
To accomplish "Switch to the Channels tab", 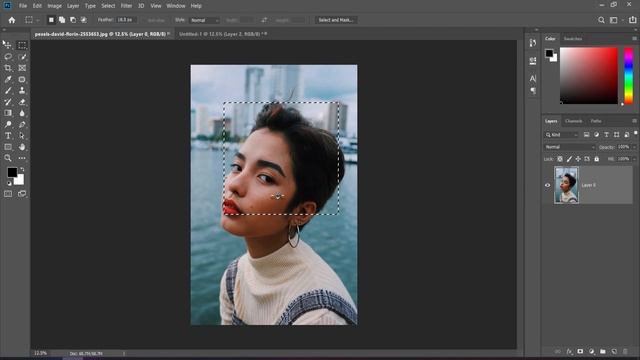I will 573,121.
